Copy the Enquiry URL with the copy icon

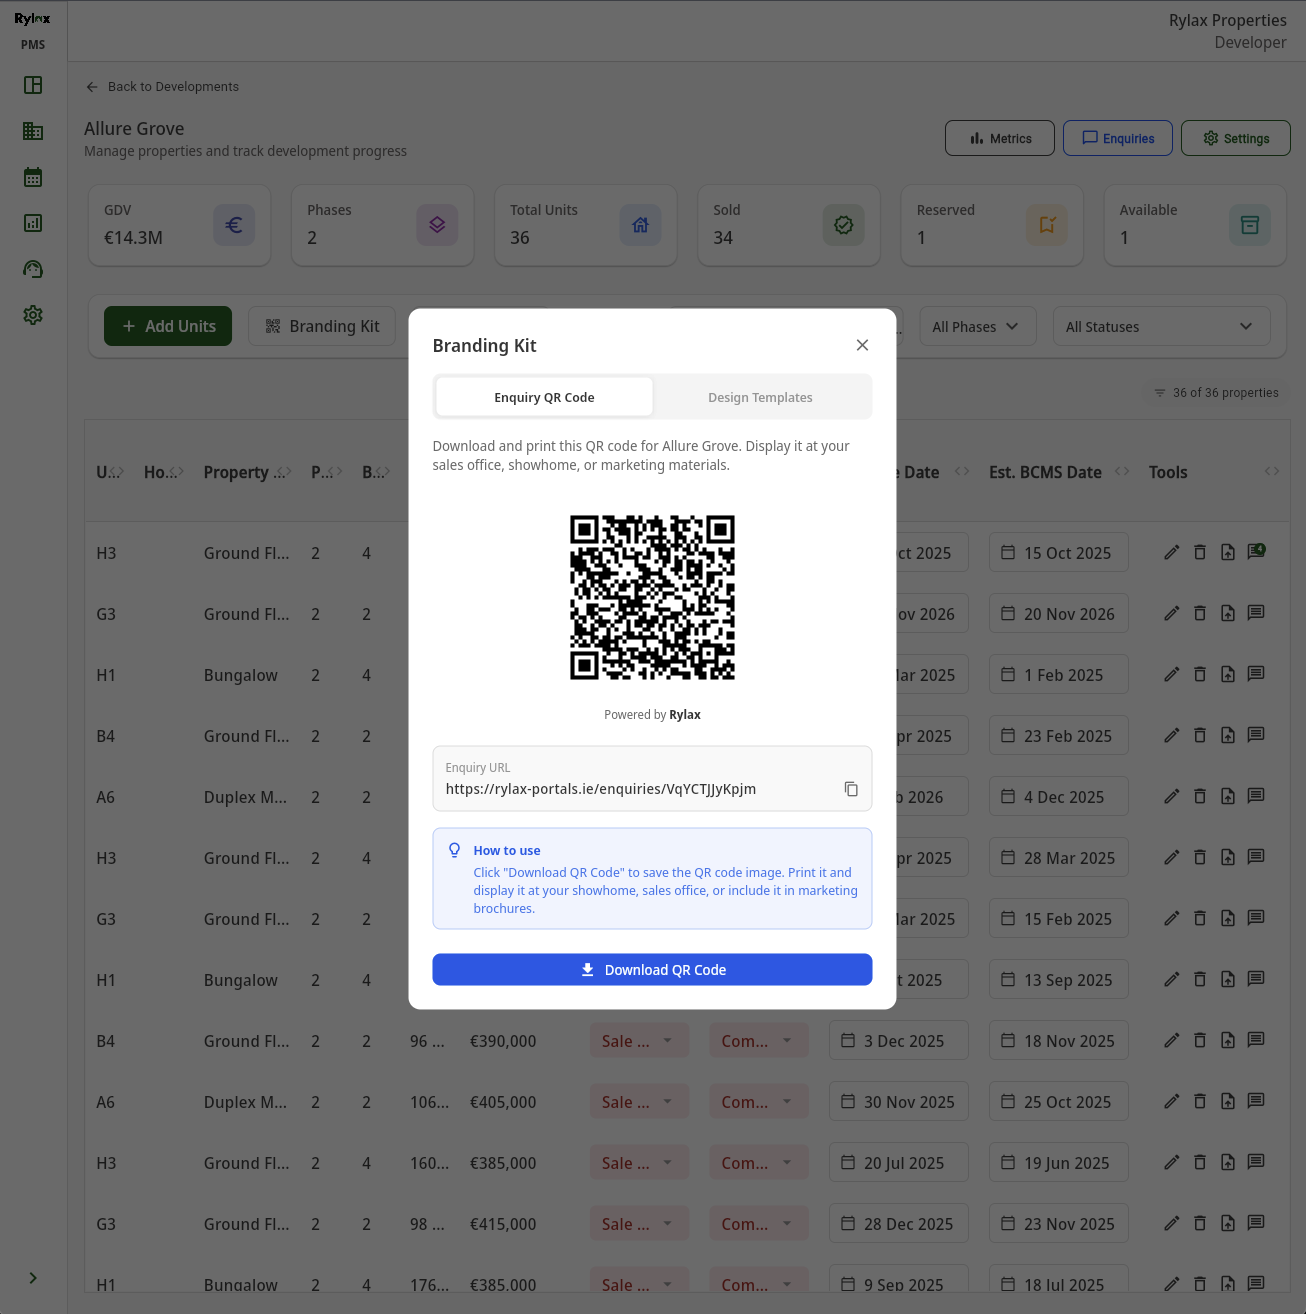(x=851, y=789)
